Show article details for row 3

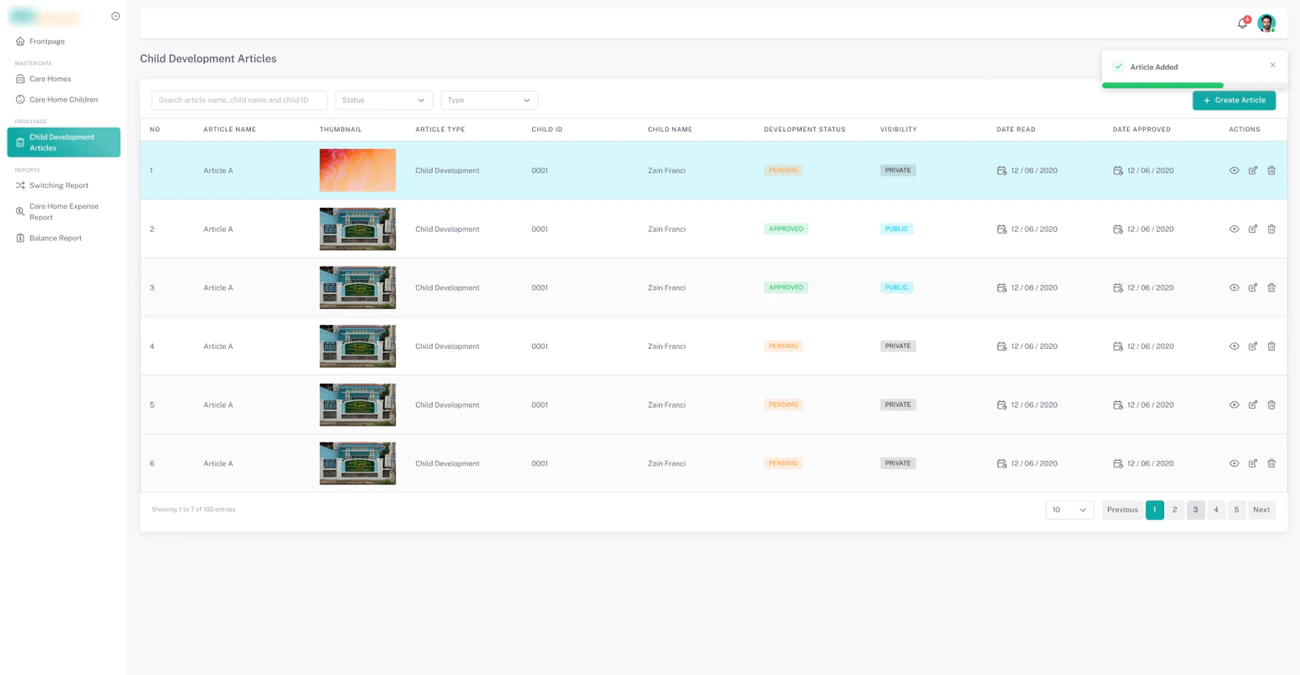click(x=1234, y=288)
